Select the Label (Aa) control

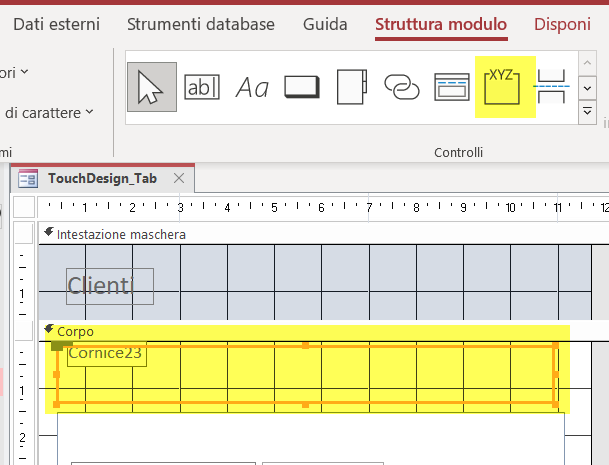pyautogui.click(x=252, y=87)
